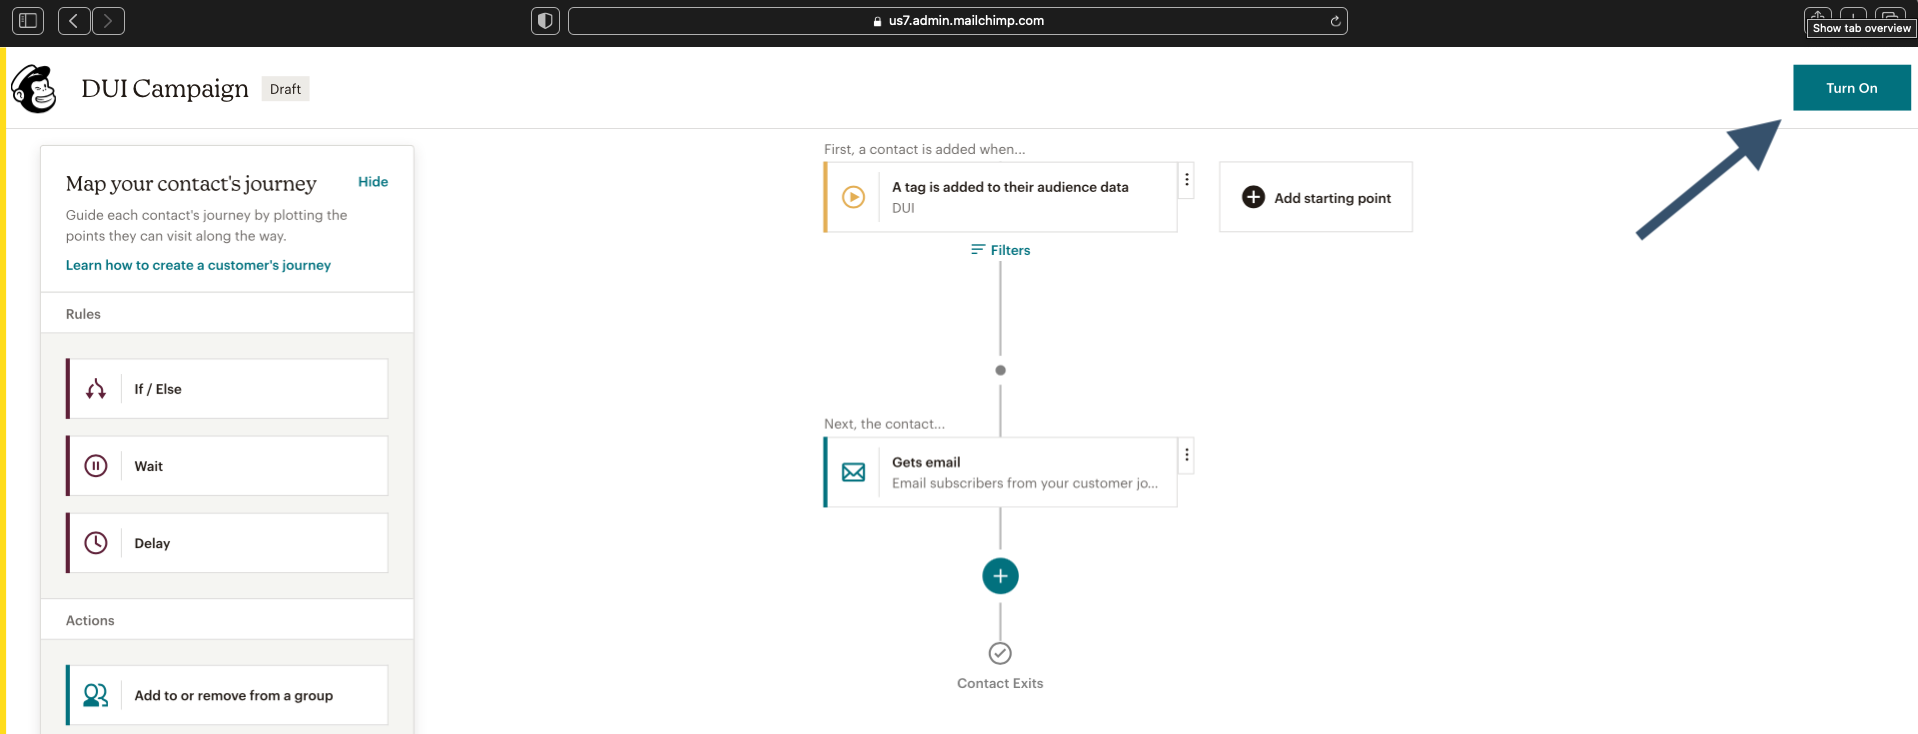This screenshot has width=1918, height=734.
Task: Click the connector dot on the journey line
Action: [x=1000, y=370]
